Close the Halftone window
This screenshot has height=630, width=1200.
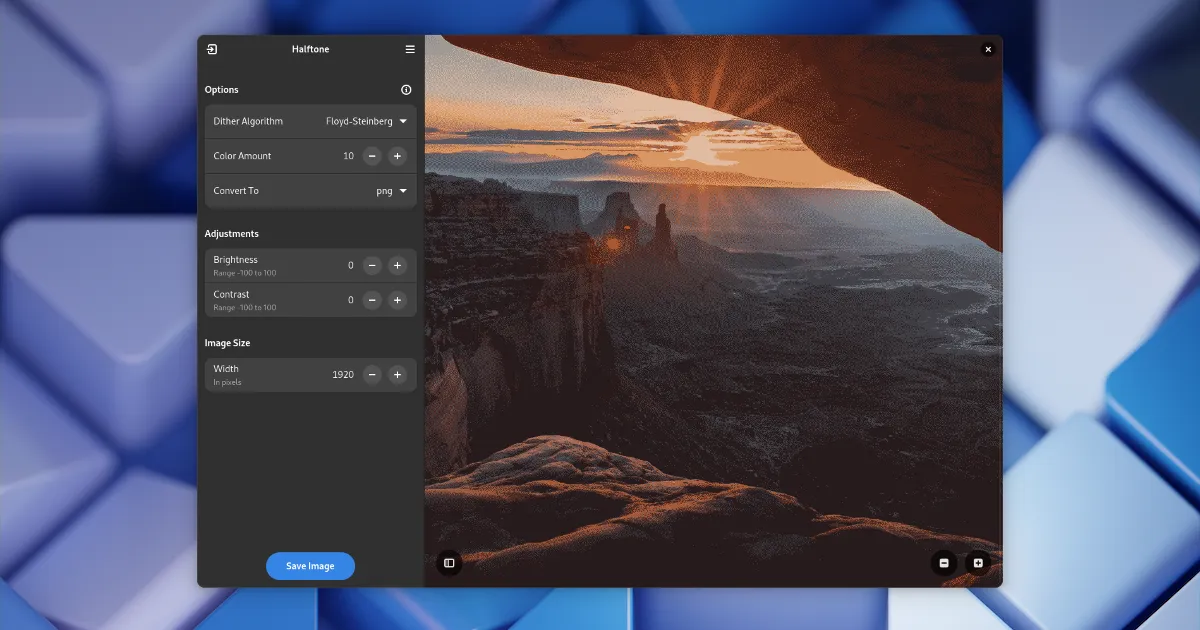pyautogui.click(x=988, y=49)
